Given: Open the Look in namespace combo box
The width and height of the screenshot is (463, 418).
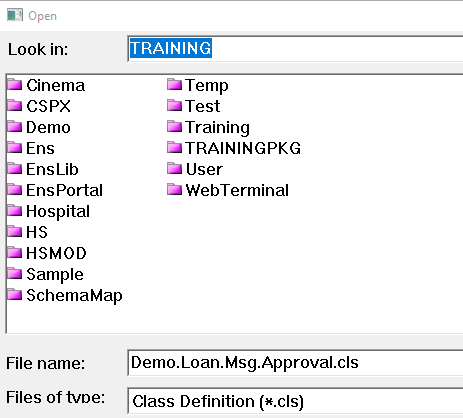Looking at the screenshot, I should [295, 48].
